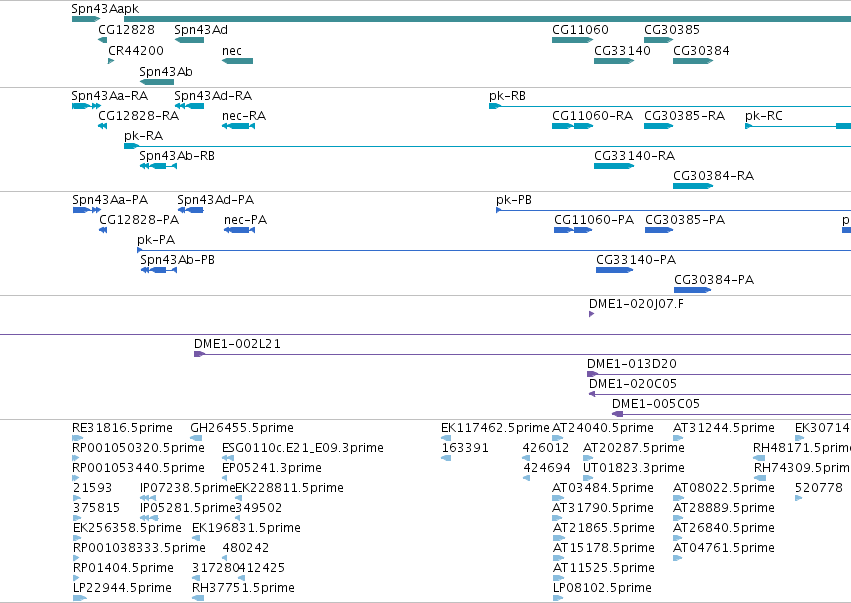Image resolution: width=851 pixels, height=603 pixels.
Task: Select the CG30385 gene feature
Action: [658, 40]
